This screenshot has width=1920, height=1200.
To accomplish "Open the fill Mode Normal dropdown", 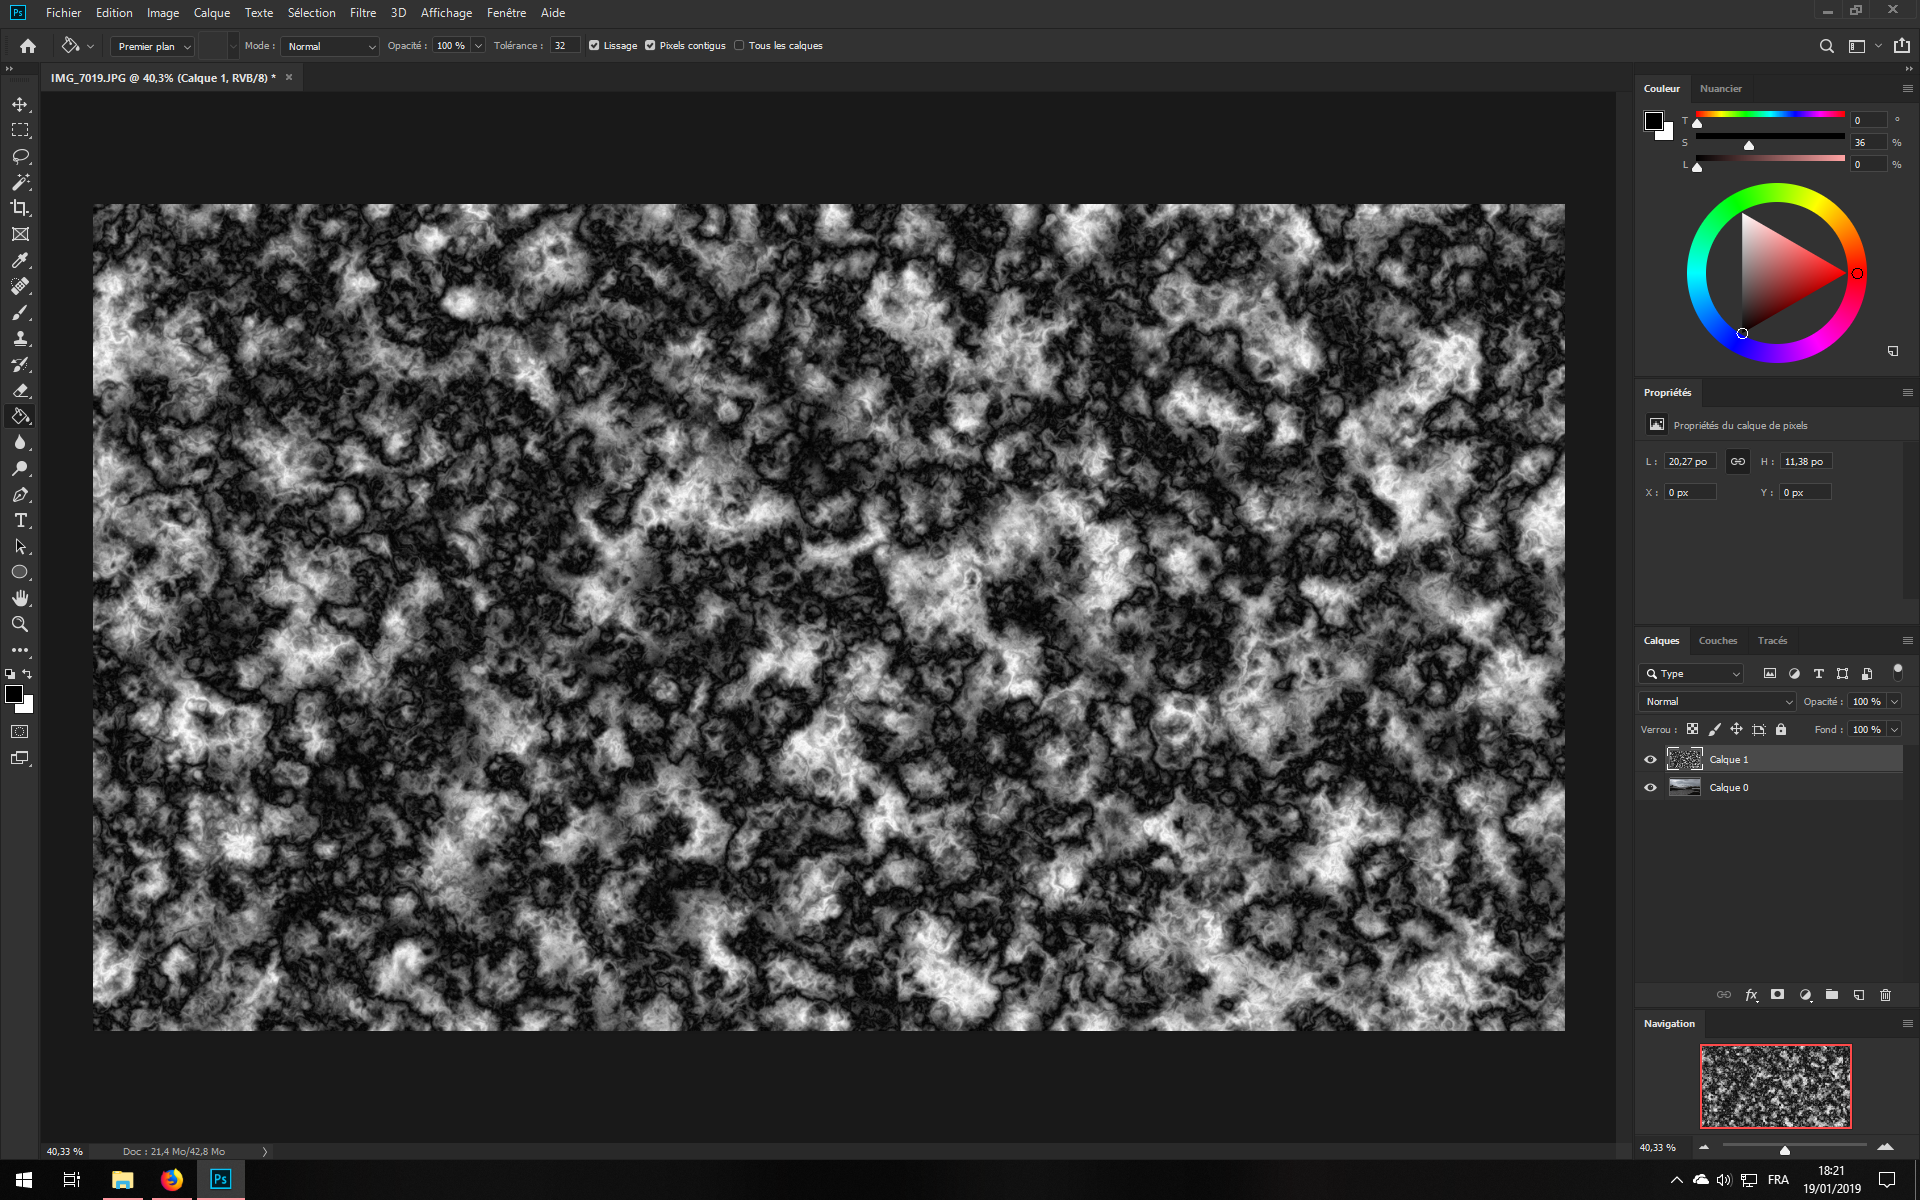I will [330, 46].
